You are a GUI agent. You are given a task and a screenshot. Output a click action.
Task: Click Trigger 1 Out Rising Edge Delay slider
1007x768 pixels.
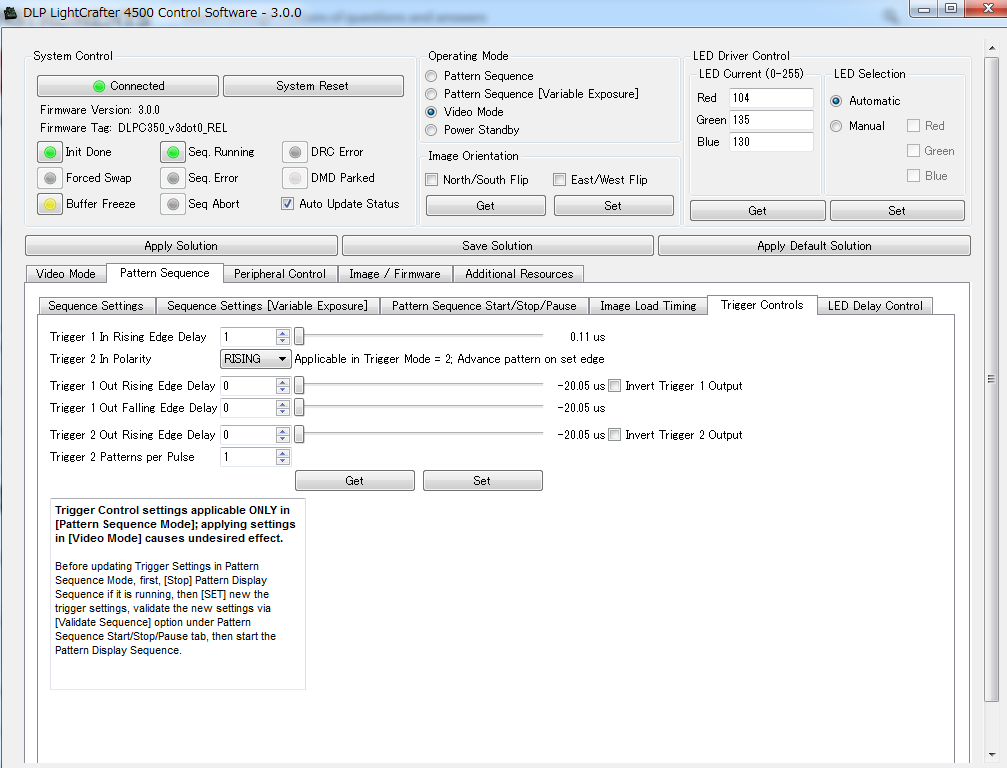(x=419, y=385)
